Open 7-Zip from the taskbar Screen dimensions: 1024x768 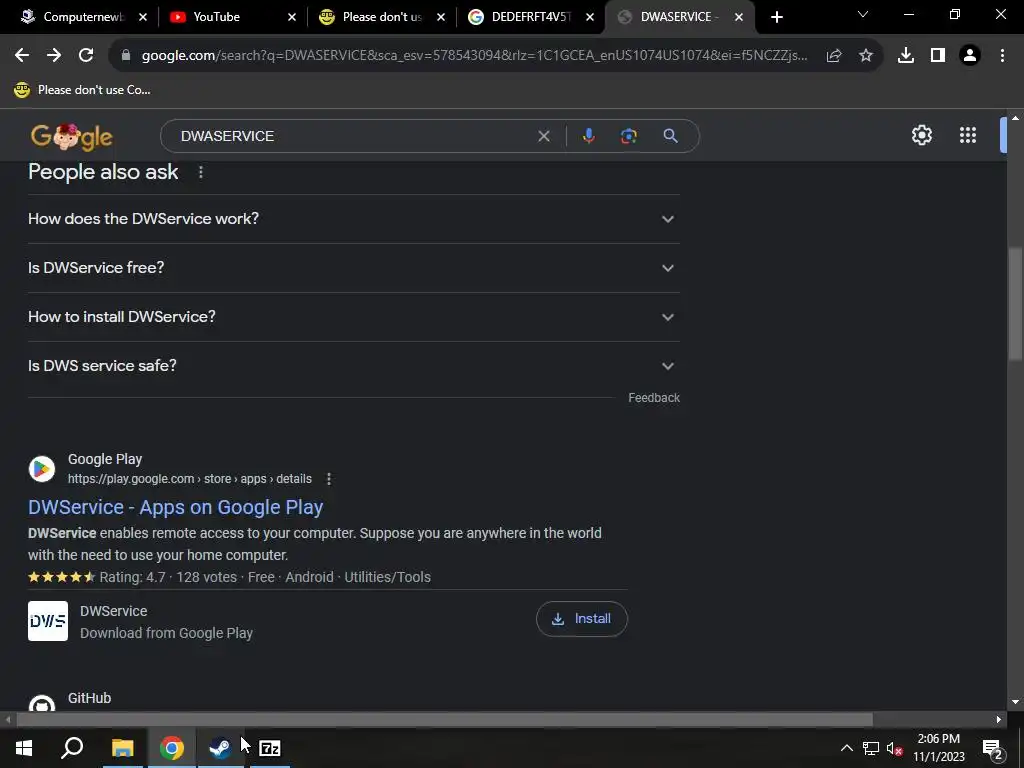pos(270,748)
